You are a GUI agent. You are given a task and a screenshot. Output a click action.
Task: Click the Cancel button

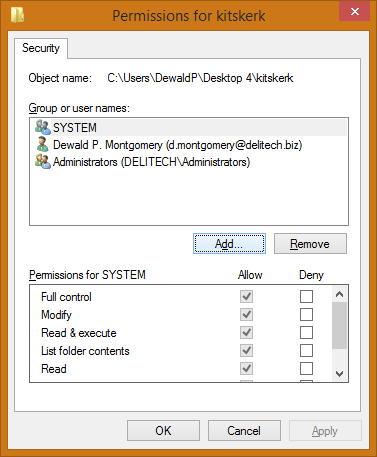pyautogui.click(x=244, y=431)
